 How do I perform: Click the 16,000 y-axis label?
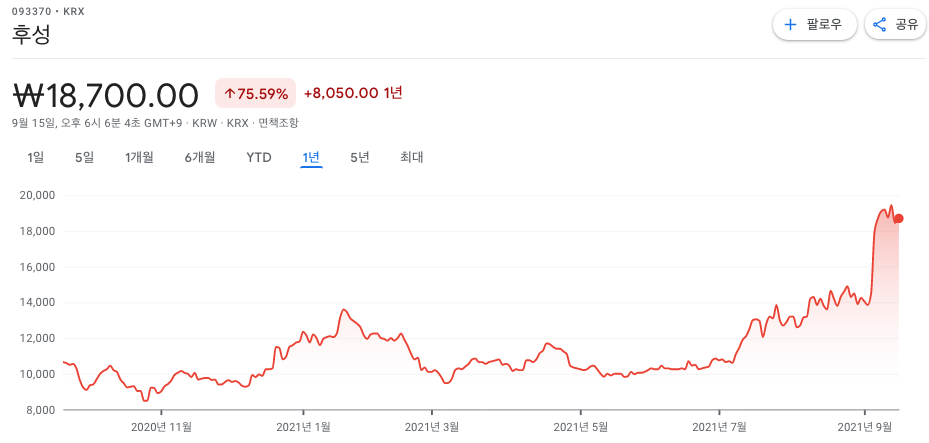coord(37,267)
